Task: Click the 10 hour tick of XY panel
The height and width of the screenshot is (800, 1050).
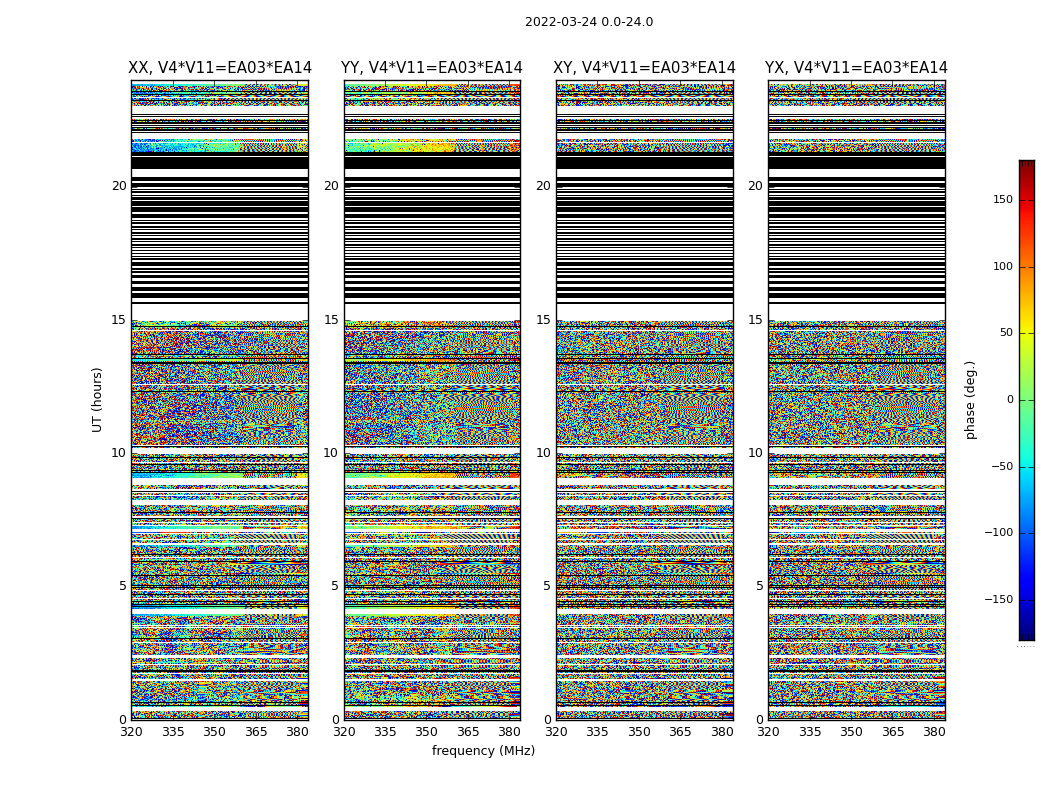Action: coord(544,453)
